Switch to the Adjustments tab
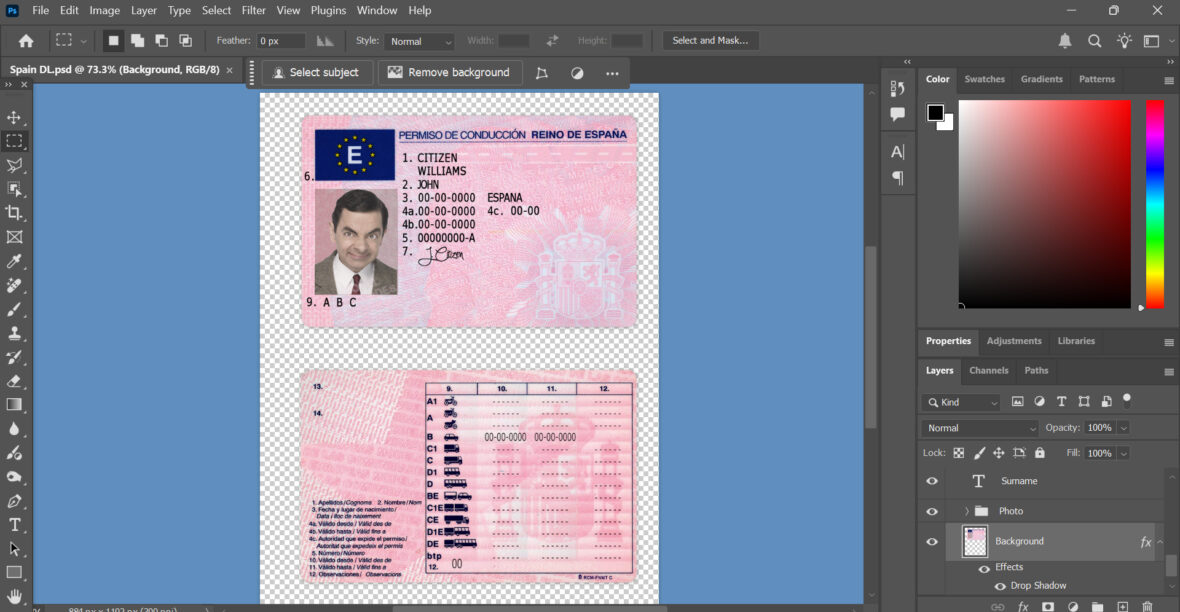 pyautogui.click(x=1014, y=341)
